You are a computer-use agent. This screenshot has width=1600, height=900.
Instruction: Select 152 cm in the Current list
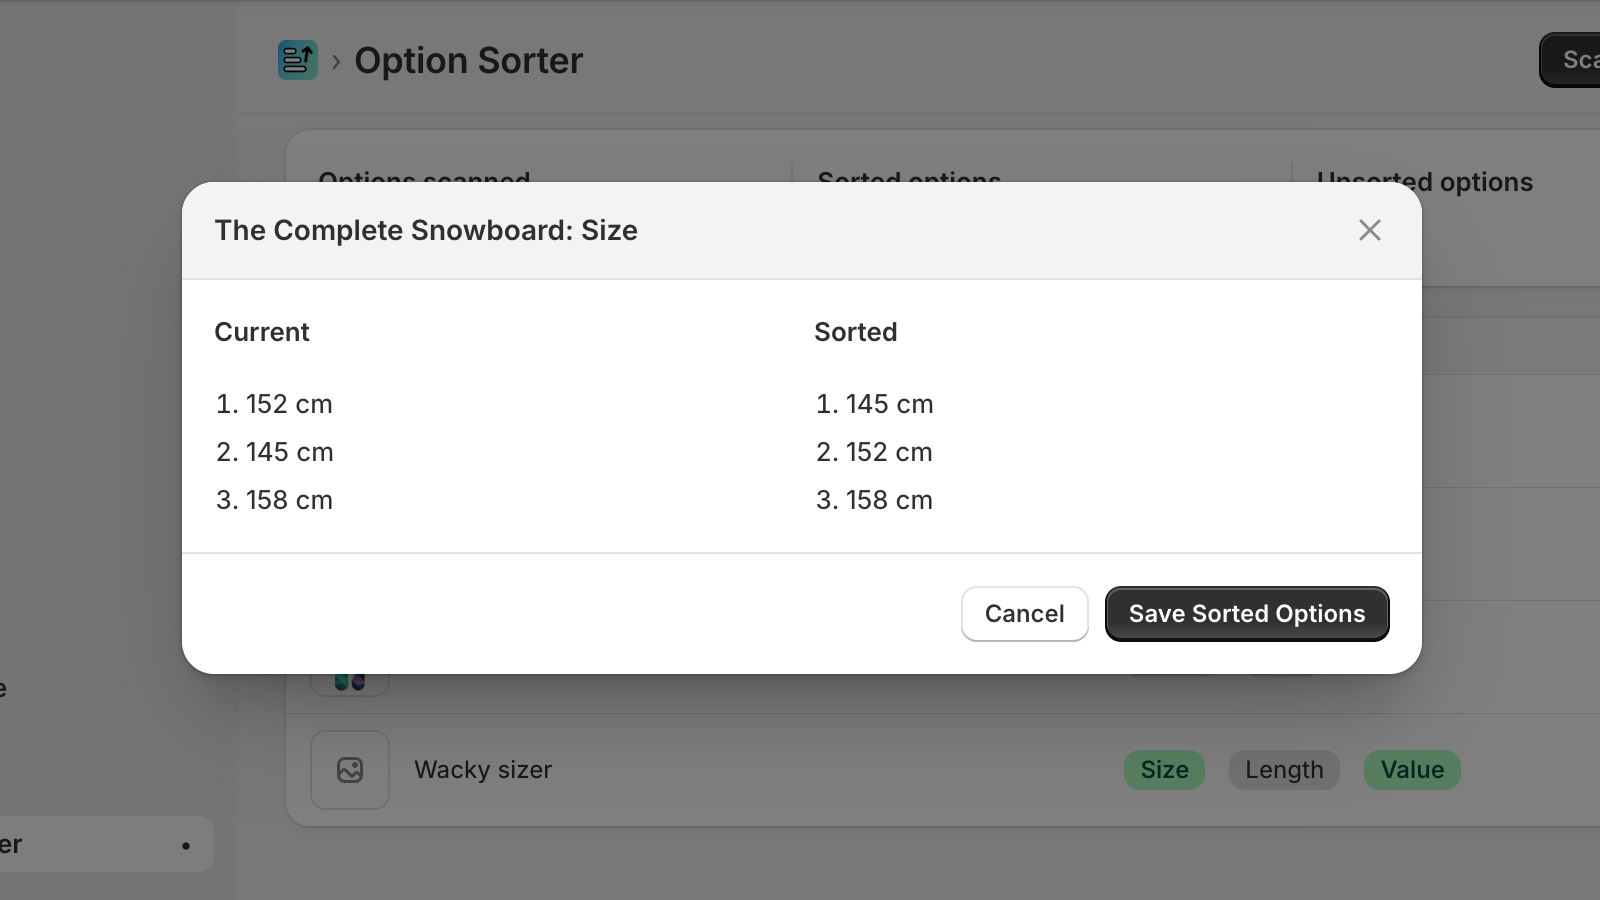[274, 404]
